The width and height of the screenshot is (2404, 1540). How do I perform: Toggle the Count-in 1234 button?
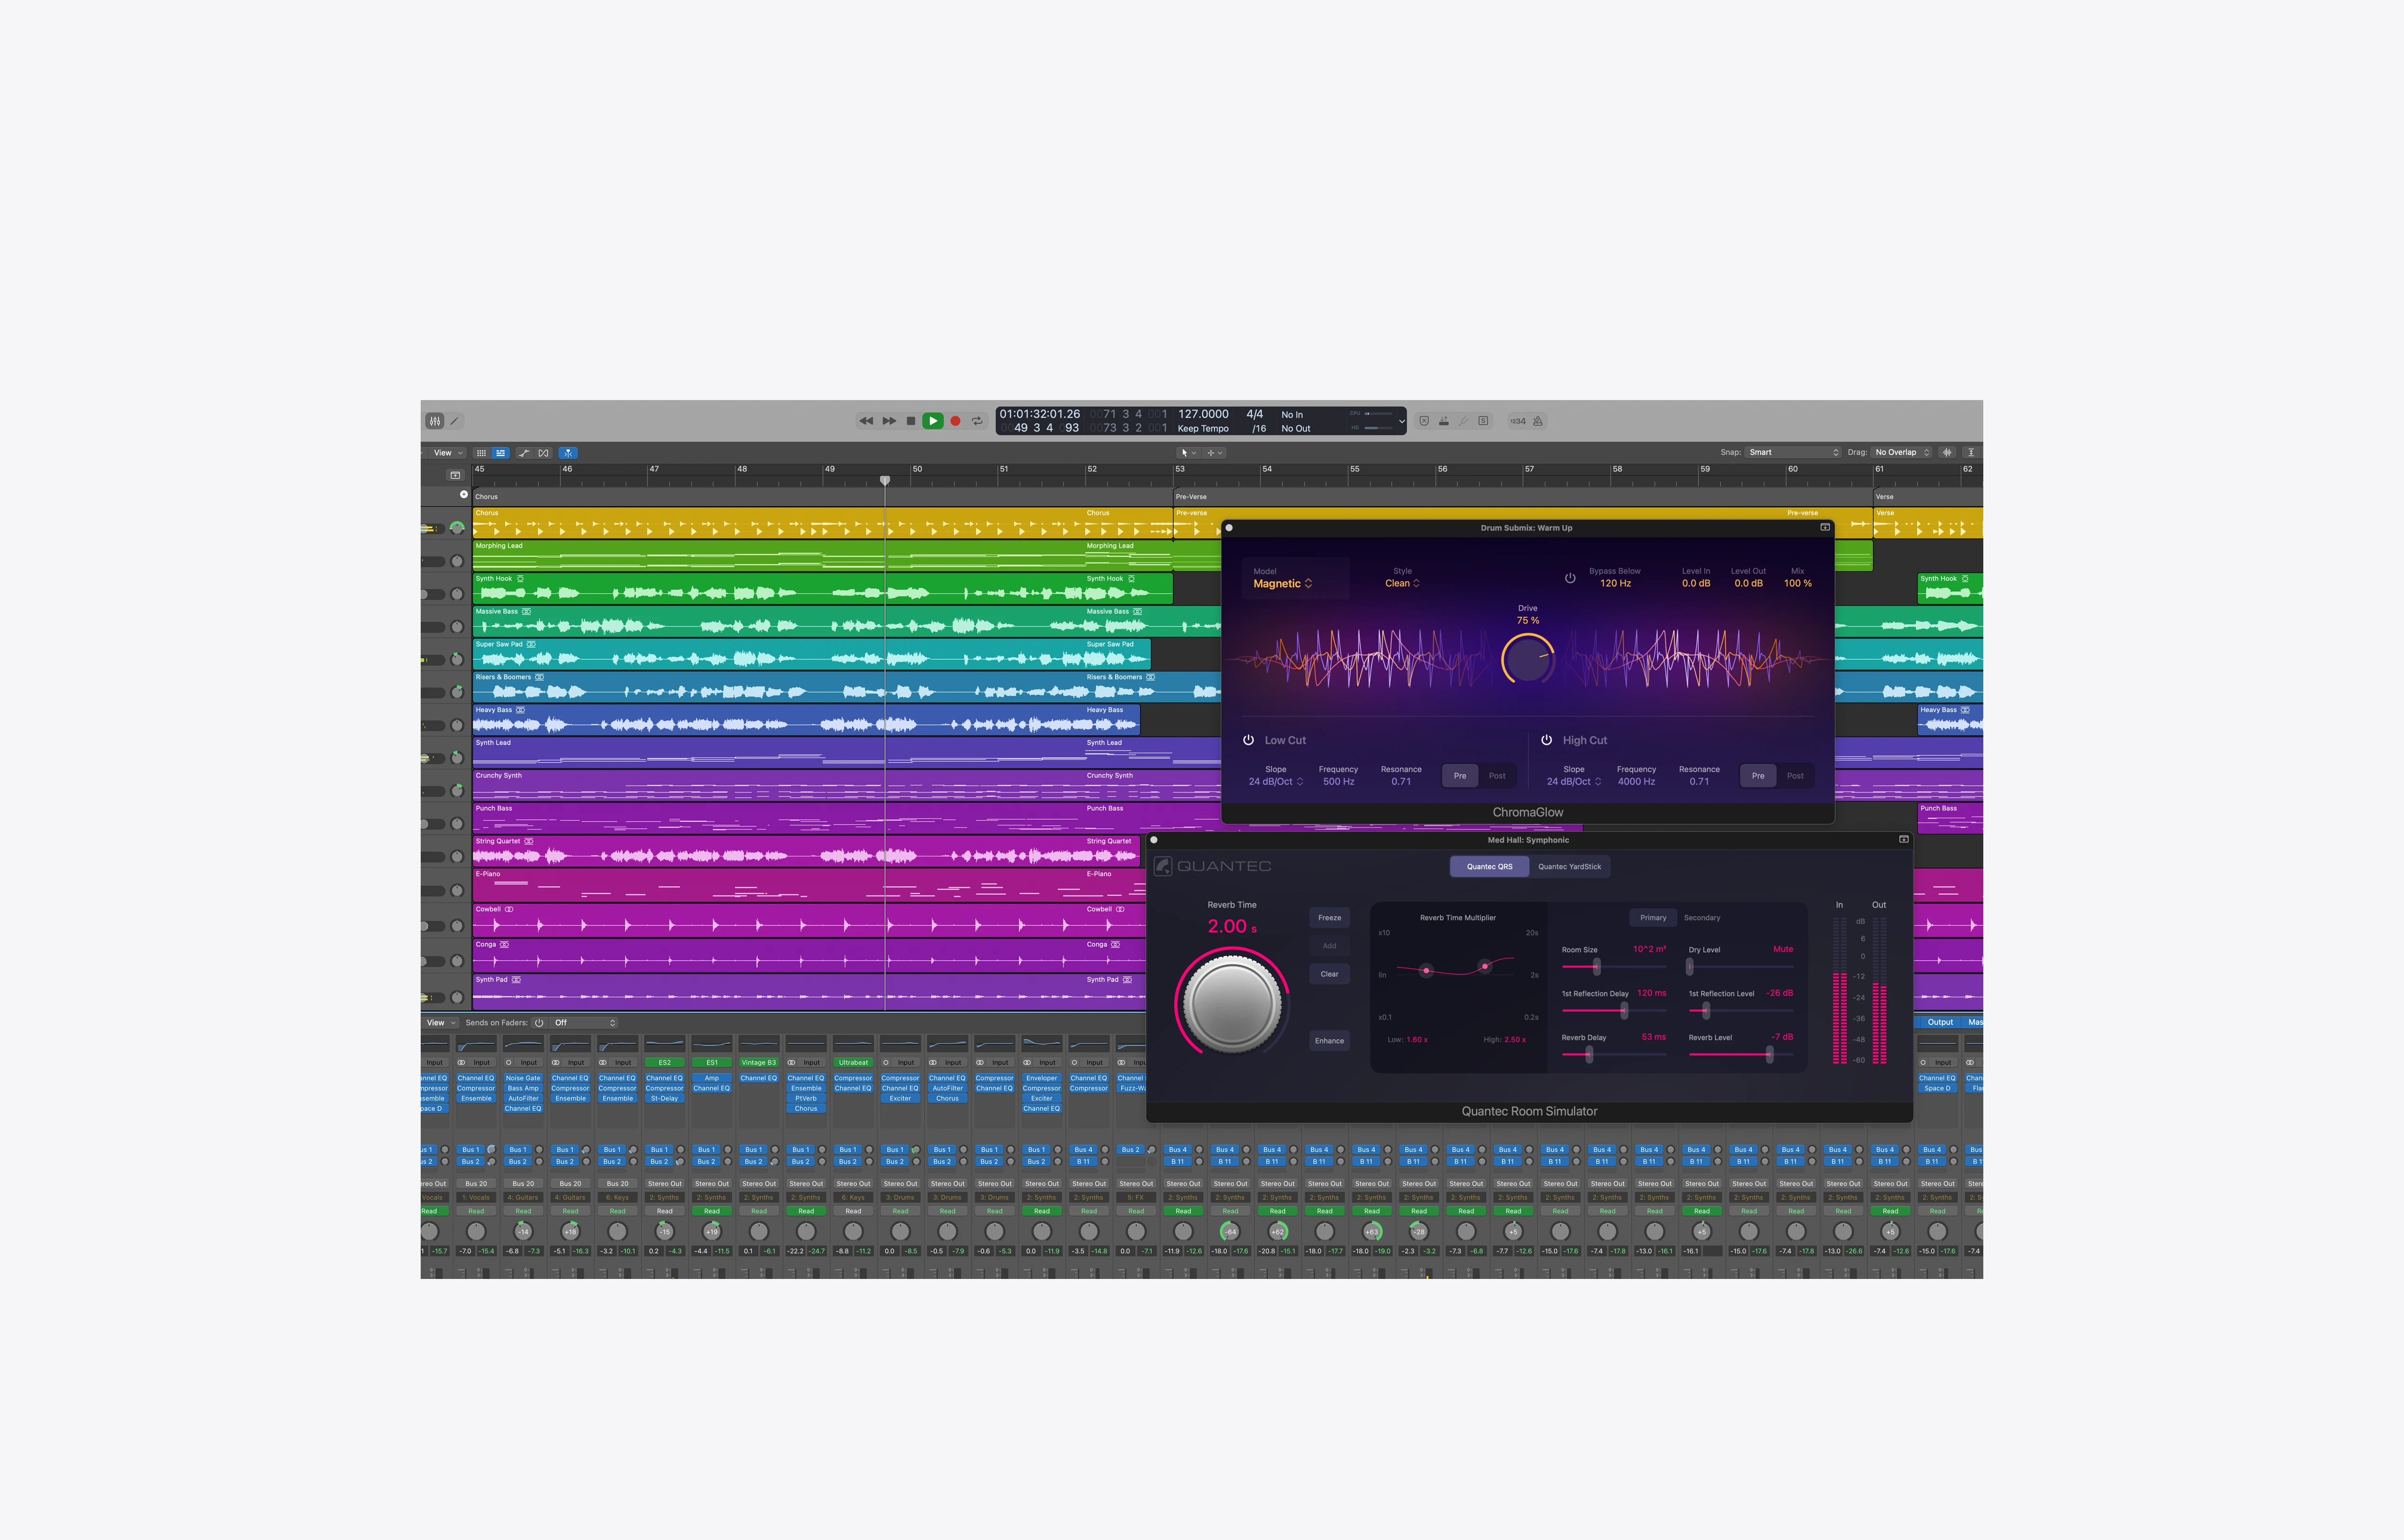pyautogui.click(x=1518, y=421)
